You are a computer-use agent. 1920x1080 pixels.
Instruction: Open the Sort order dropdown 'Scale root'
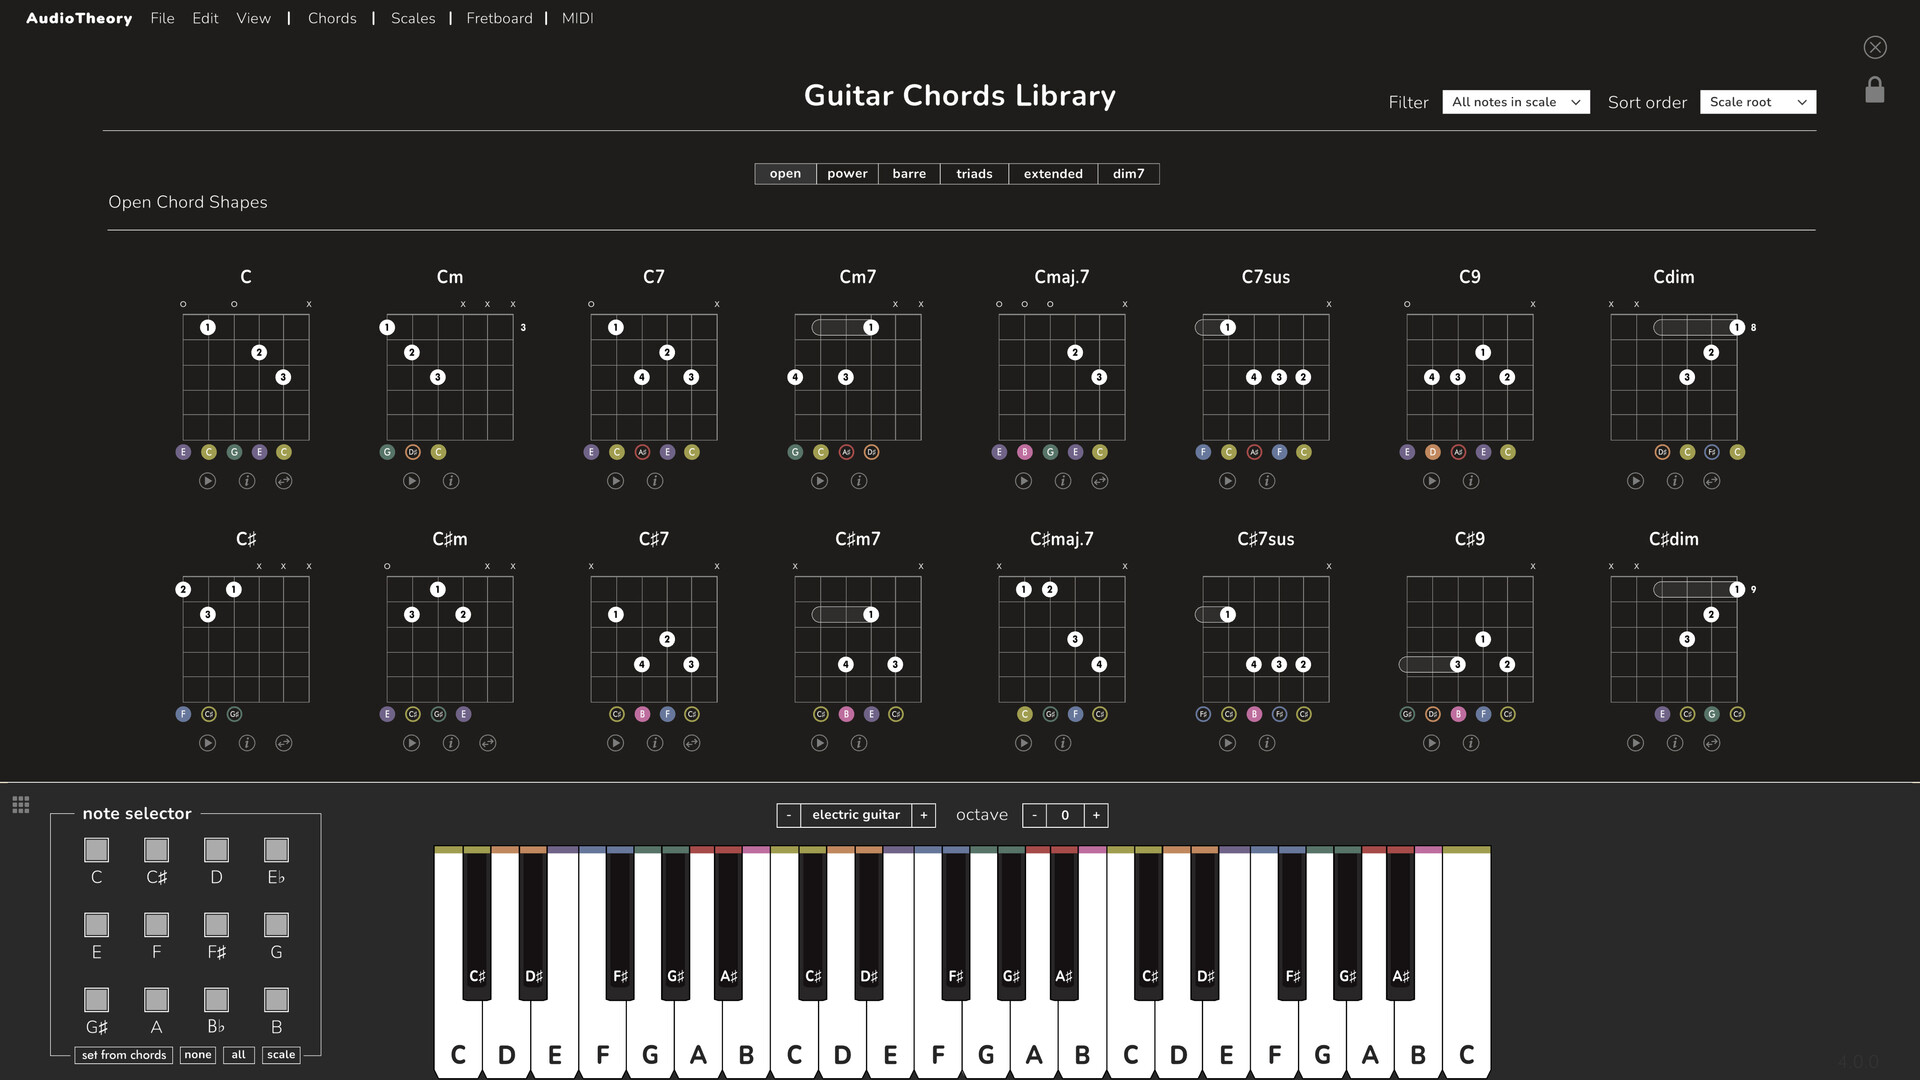[1758, 102]
